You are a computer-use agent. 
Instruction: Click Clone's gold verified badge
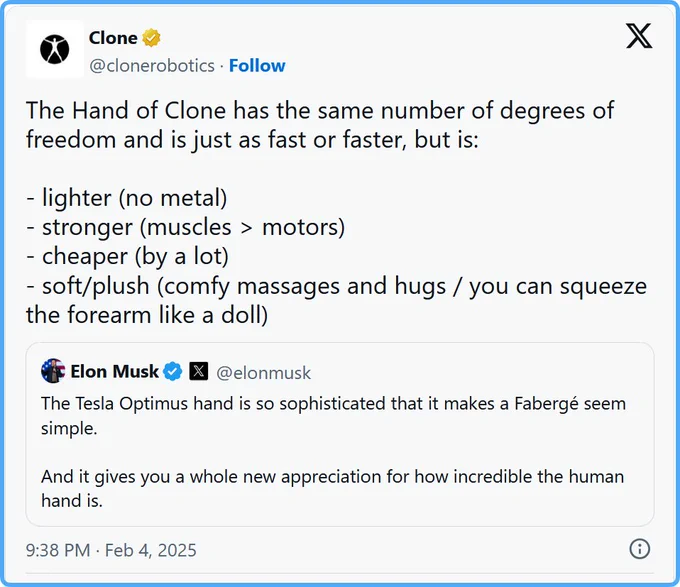pos(151,38)
